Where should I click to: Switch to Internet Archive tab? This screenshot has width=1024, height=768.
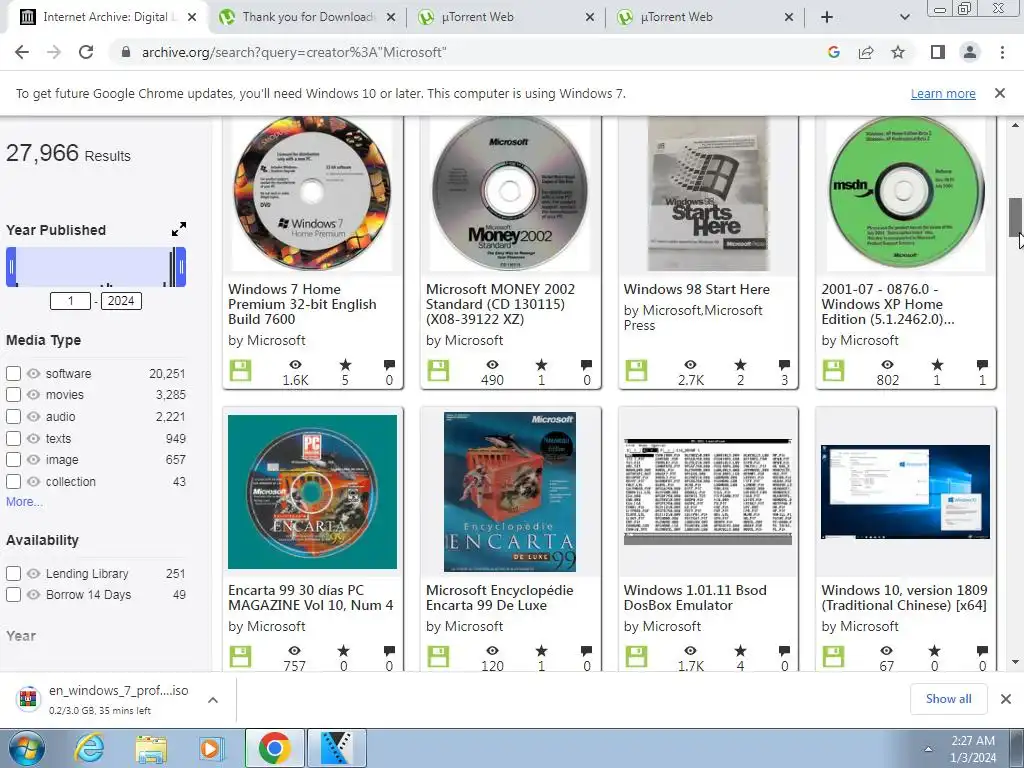point(108,17)
